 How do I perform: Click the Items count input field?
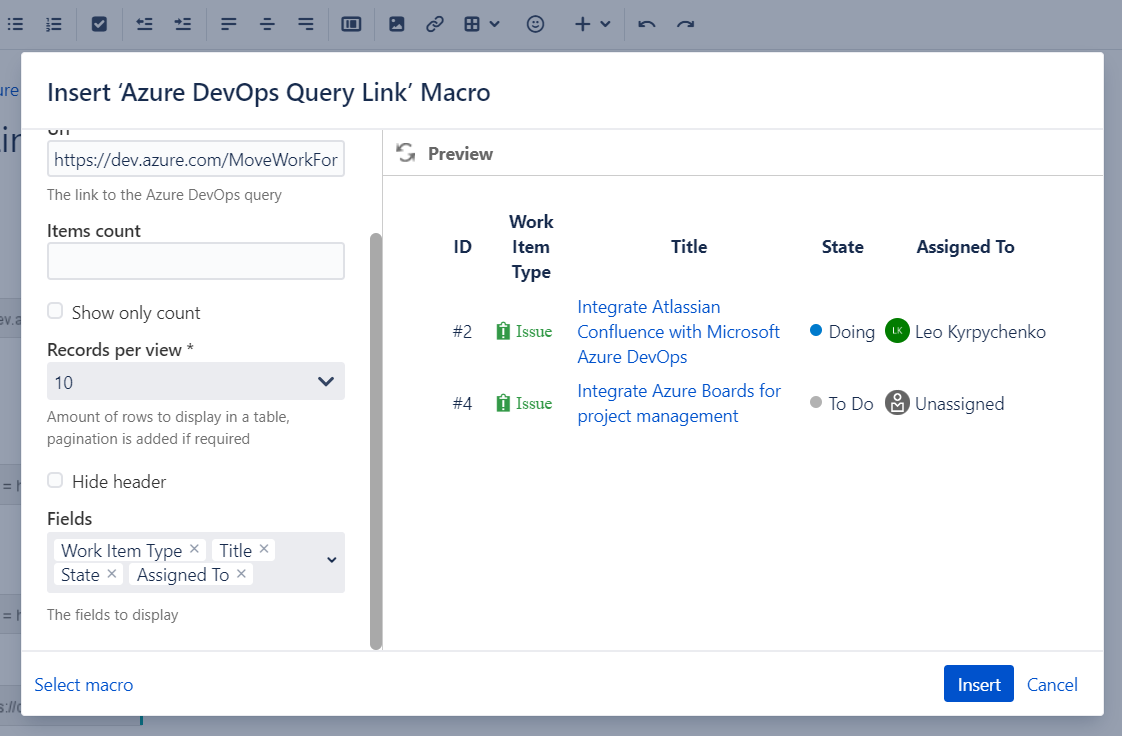pyautogui.click(x=196, y=261)
